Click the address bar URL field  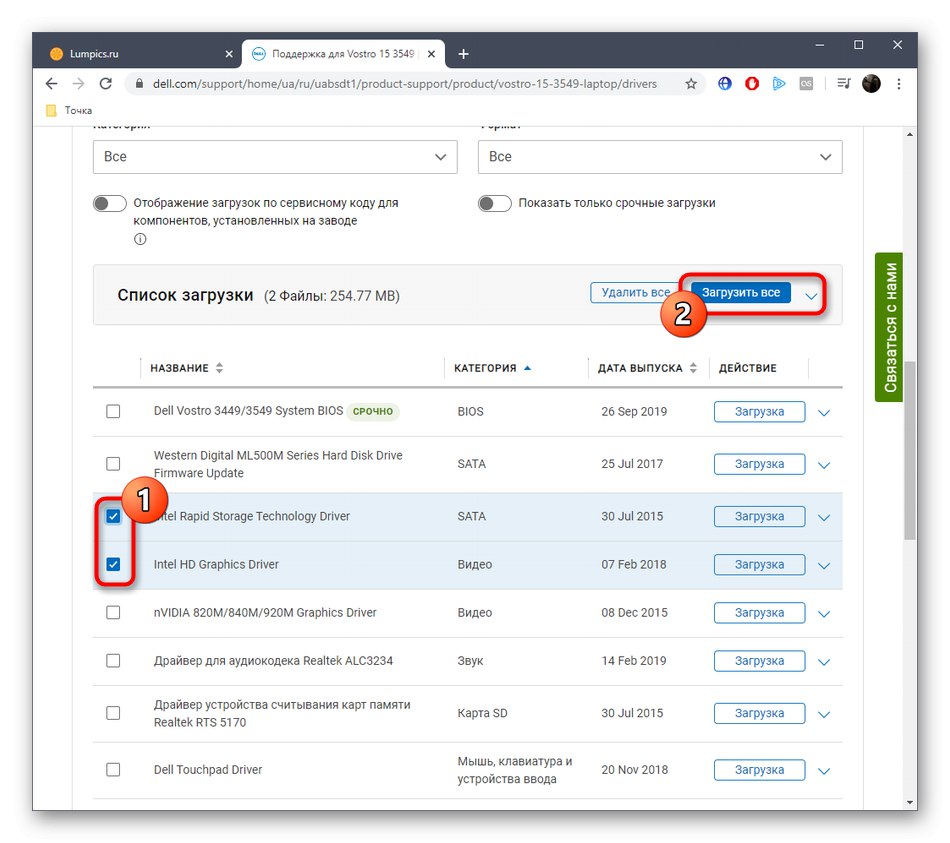pos(404,84)
